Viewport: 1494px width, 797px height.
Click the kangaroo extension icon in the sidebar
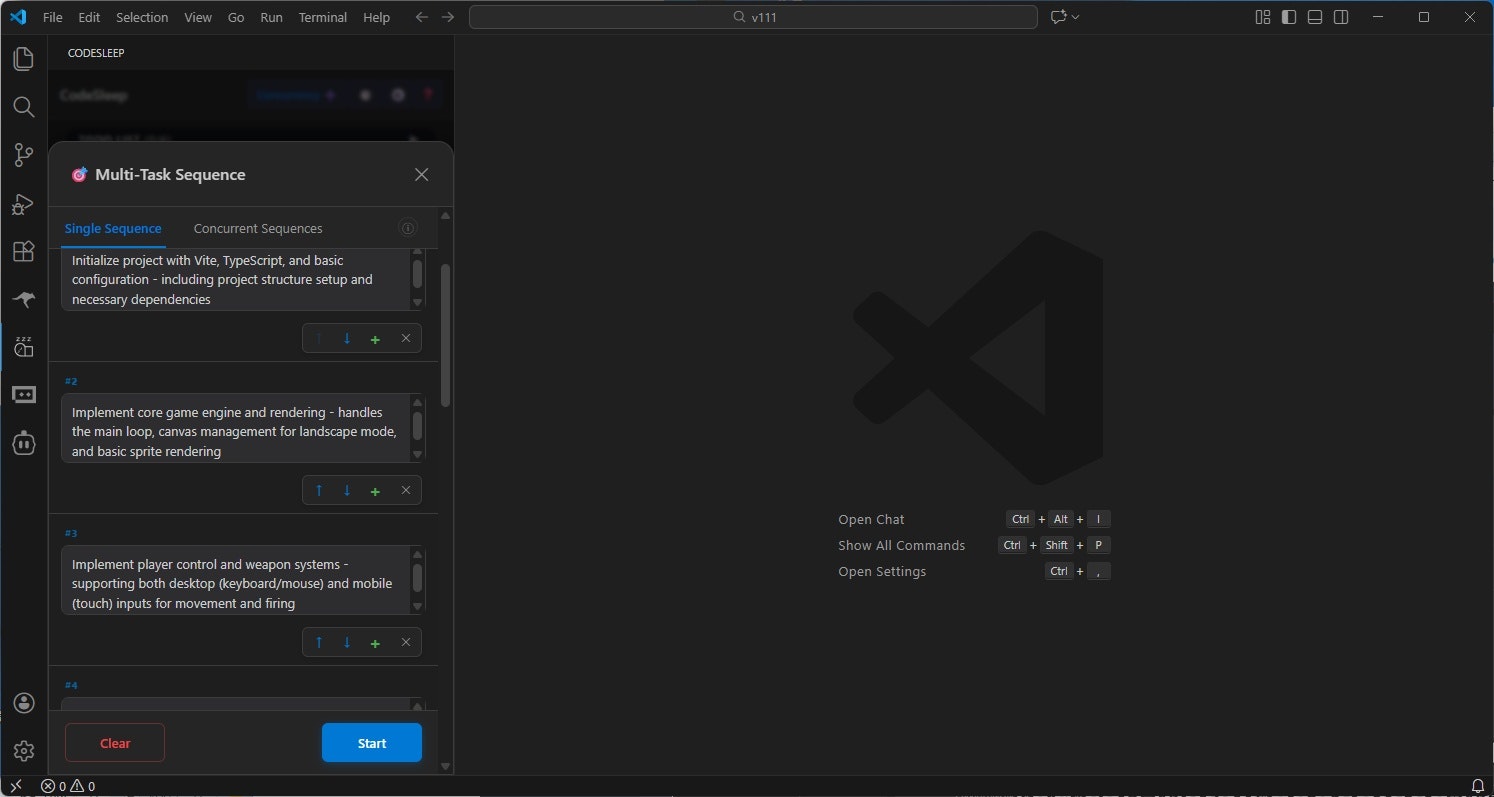tap(24, 299)
